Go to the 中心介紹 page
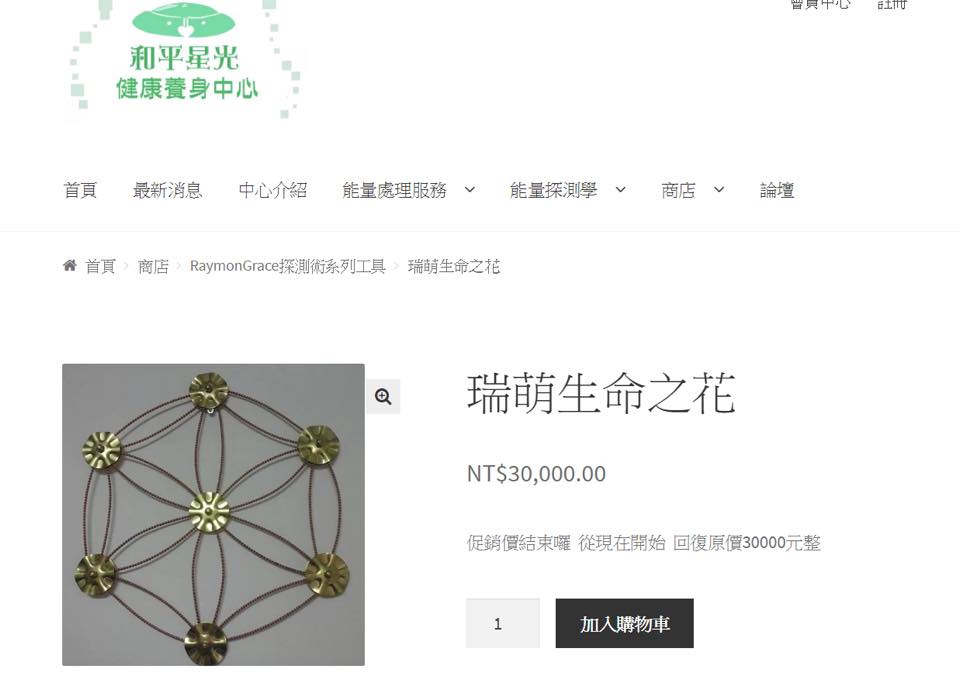The image size is (960, 680). [x=272, y=190]
